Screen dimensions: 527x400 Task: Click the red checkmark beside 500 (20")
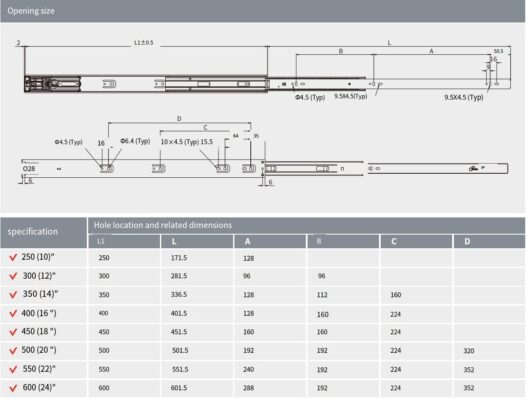pos(13,351)
